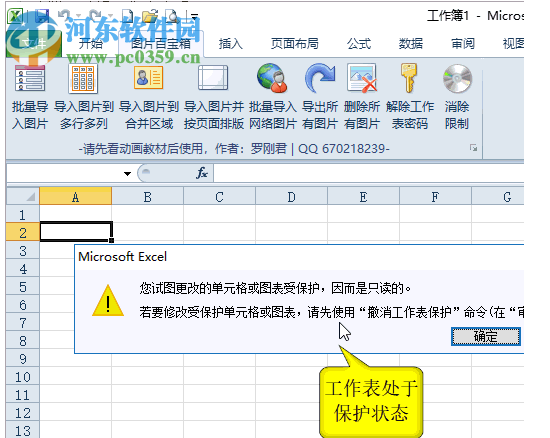
Task: Click the warning triangle icon in dialog
Action: pyautogui.click(x=108, y=301)
